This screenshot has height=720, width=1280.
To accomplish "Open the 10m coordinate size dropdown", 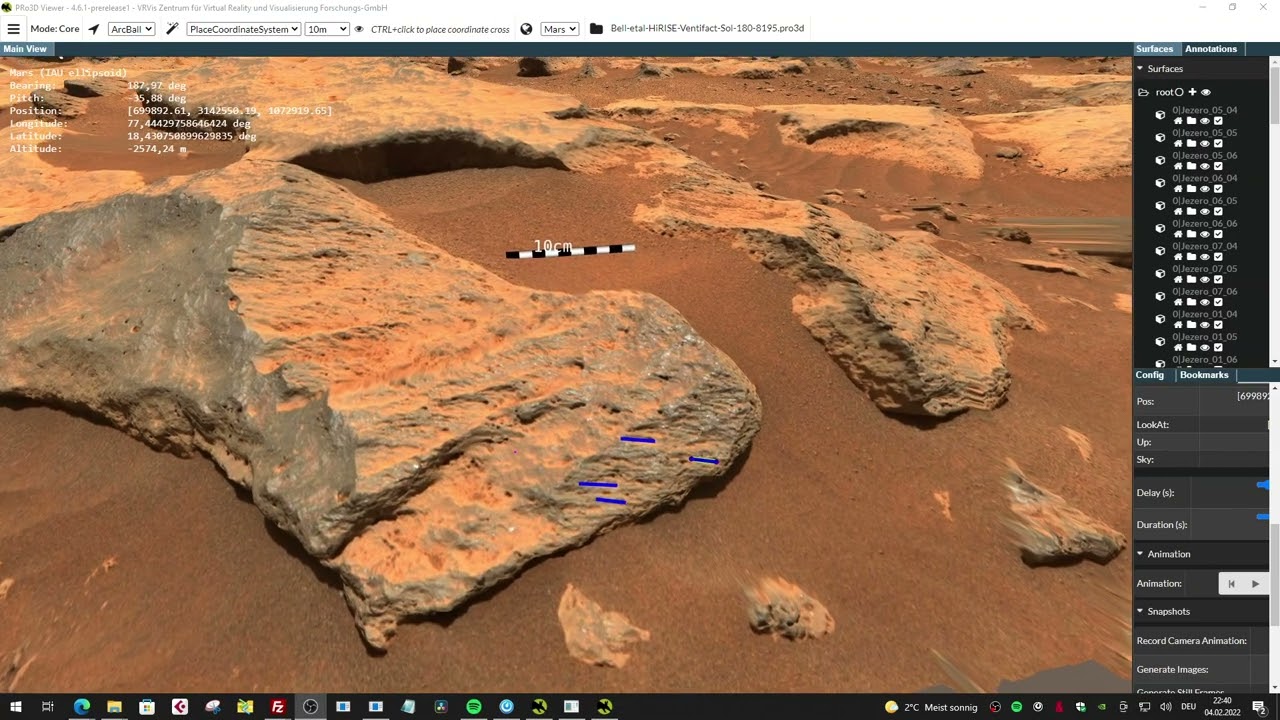I will 327,29.
